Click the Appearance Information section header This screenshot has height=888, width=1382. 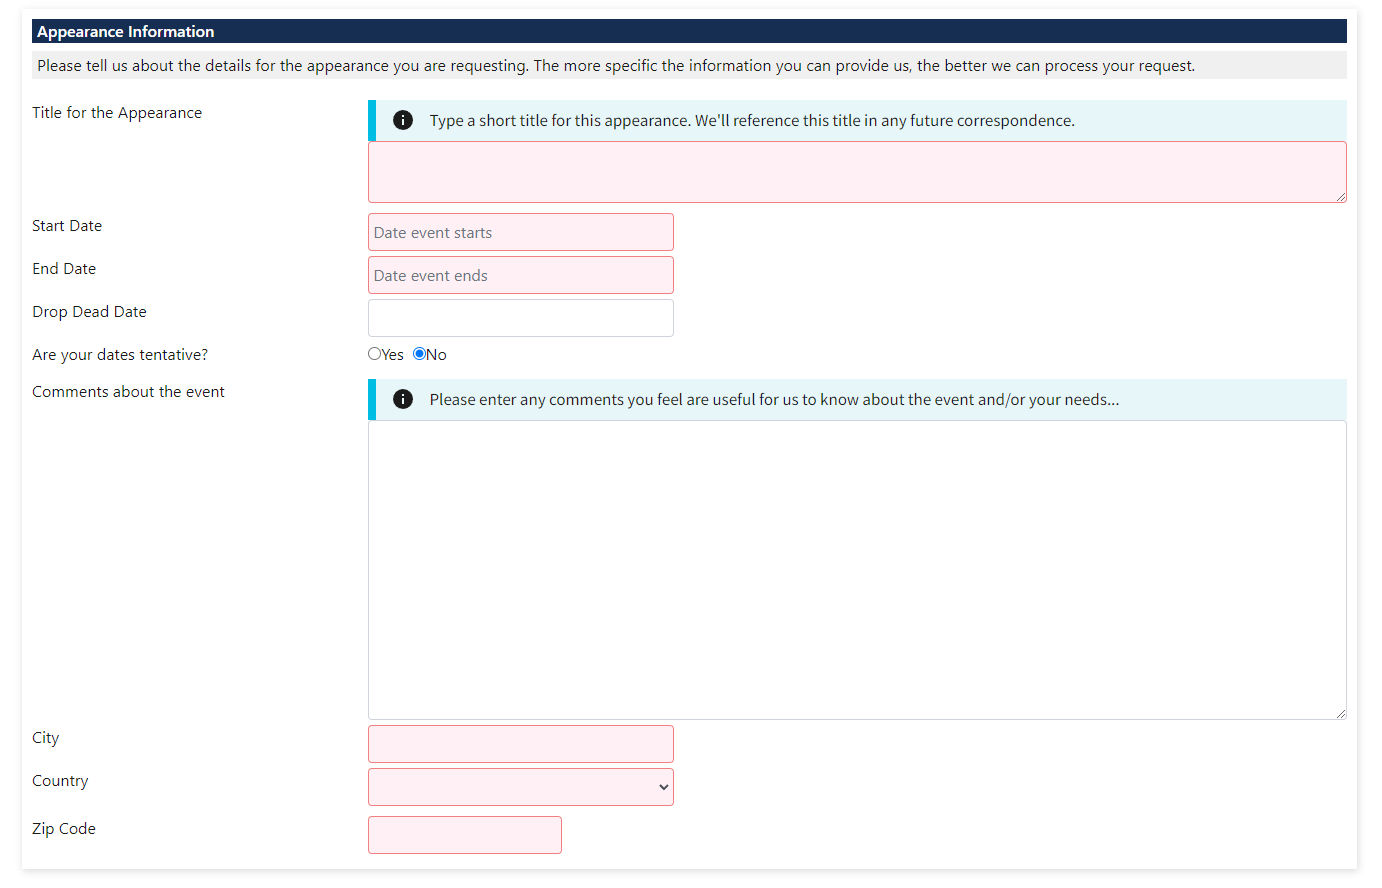[x=125, y=32]
